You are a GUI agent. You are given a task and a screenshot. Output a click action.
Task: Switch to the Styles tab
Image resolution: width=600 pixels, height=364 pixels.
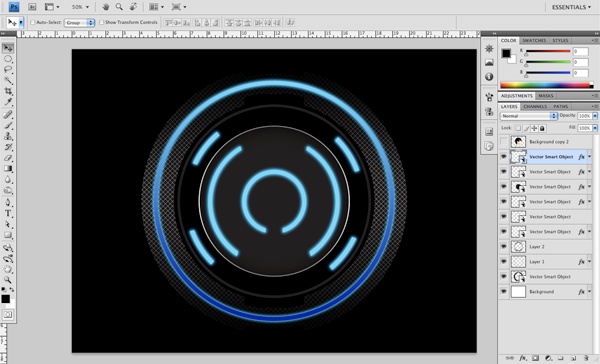(560, 40)
